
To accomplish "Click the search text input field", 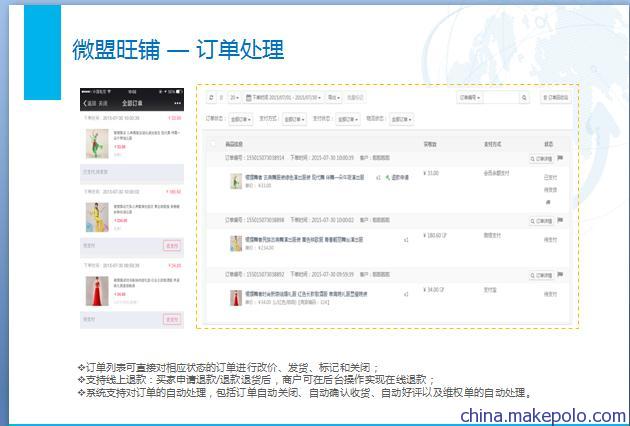I will coord(501,98).
